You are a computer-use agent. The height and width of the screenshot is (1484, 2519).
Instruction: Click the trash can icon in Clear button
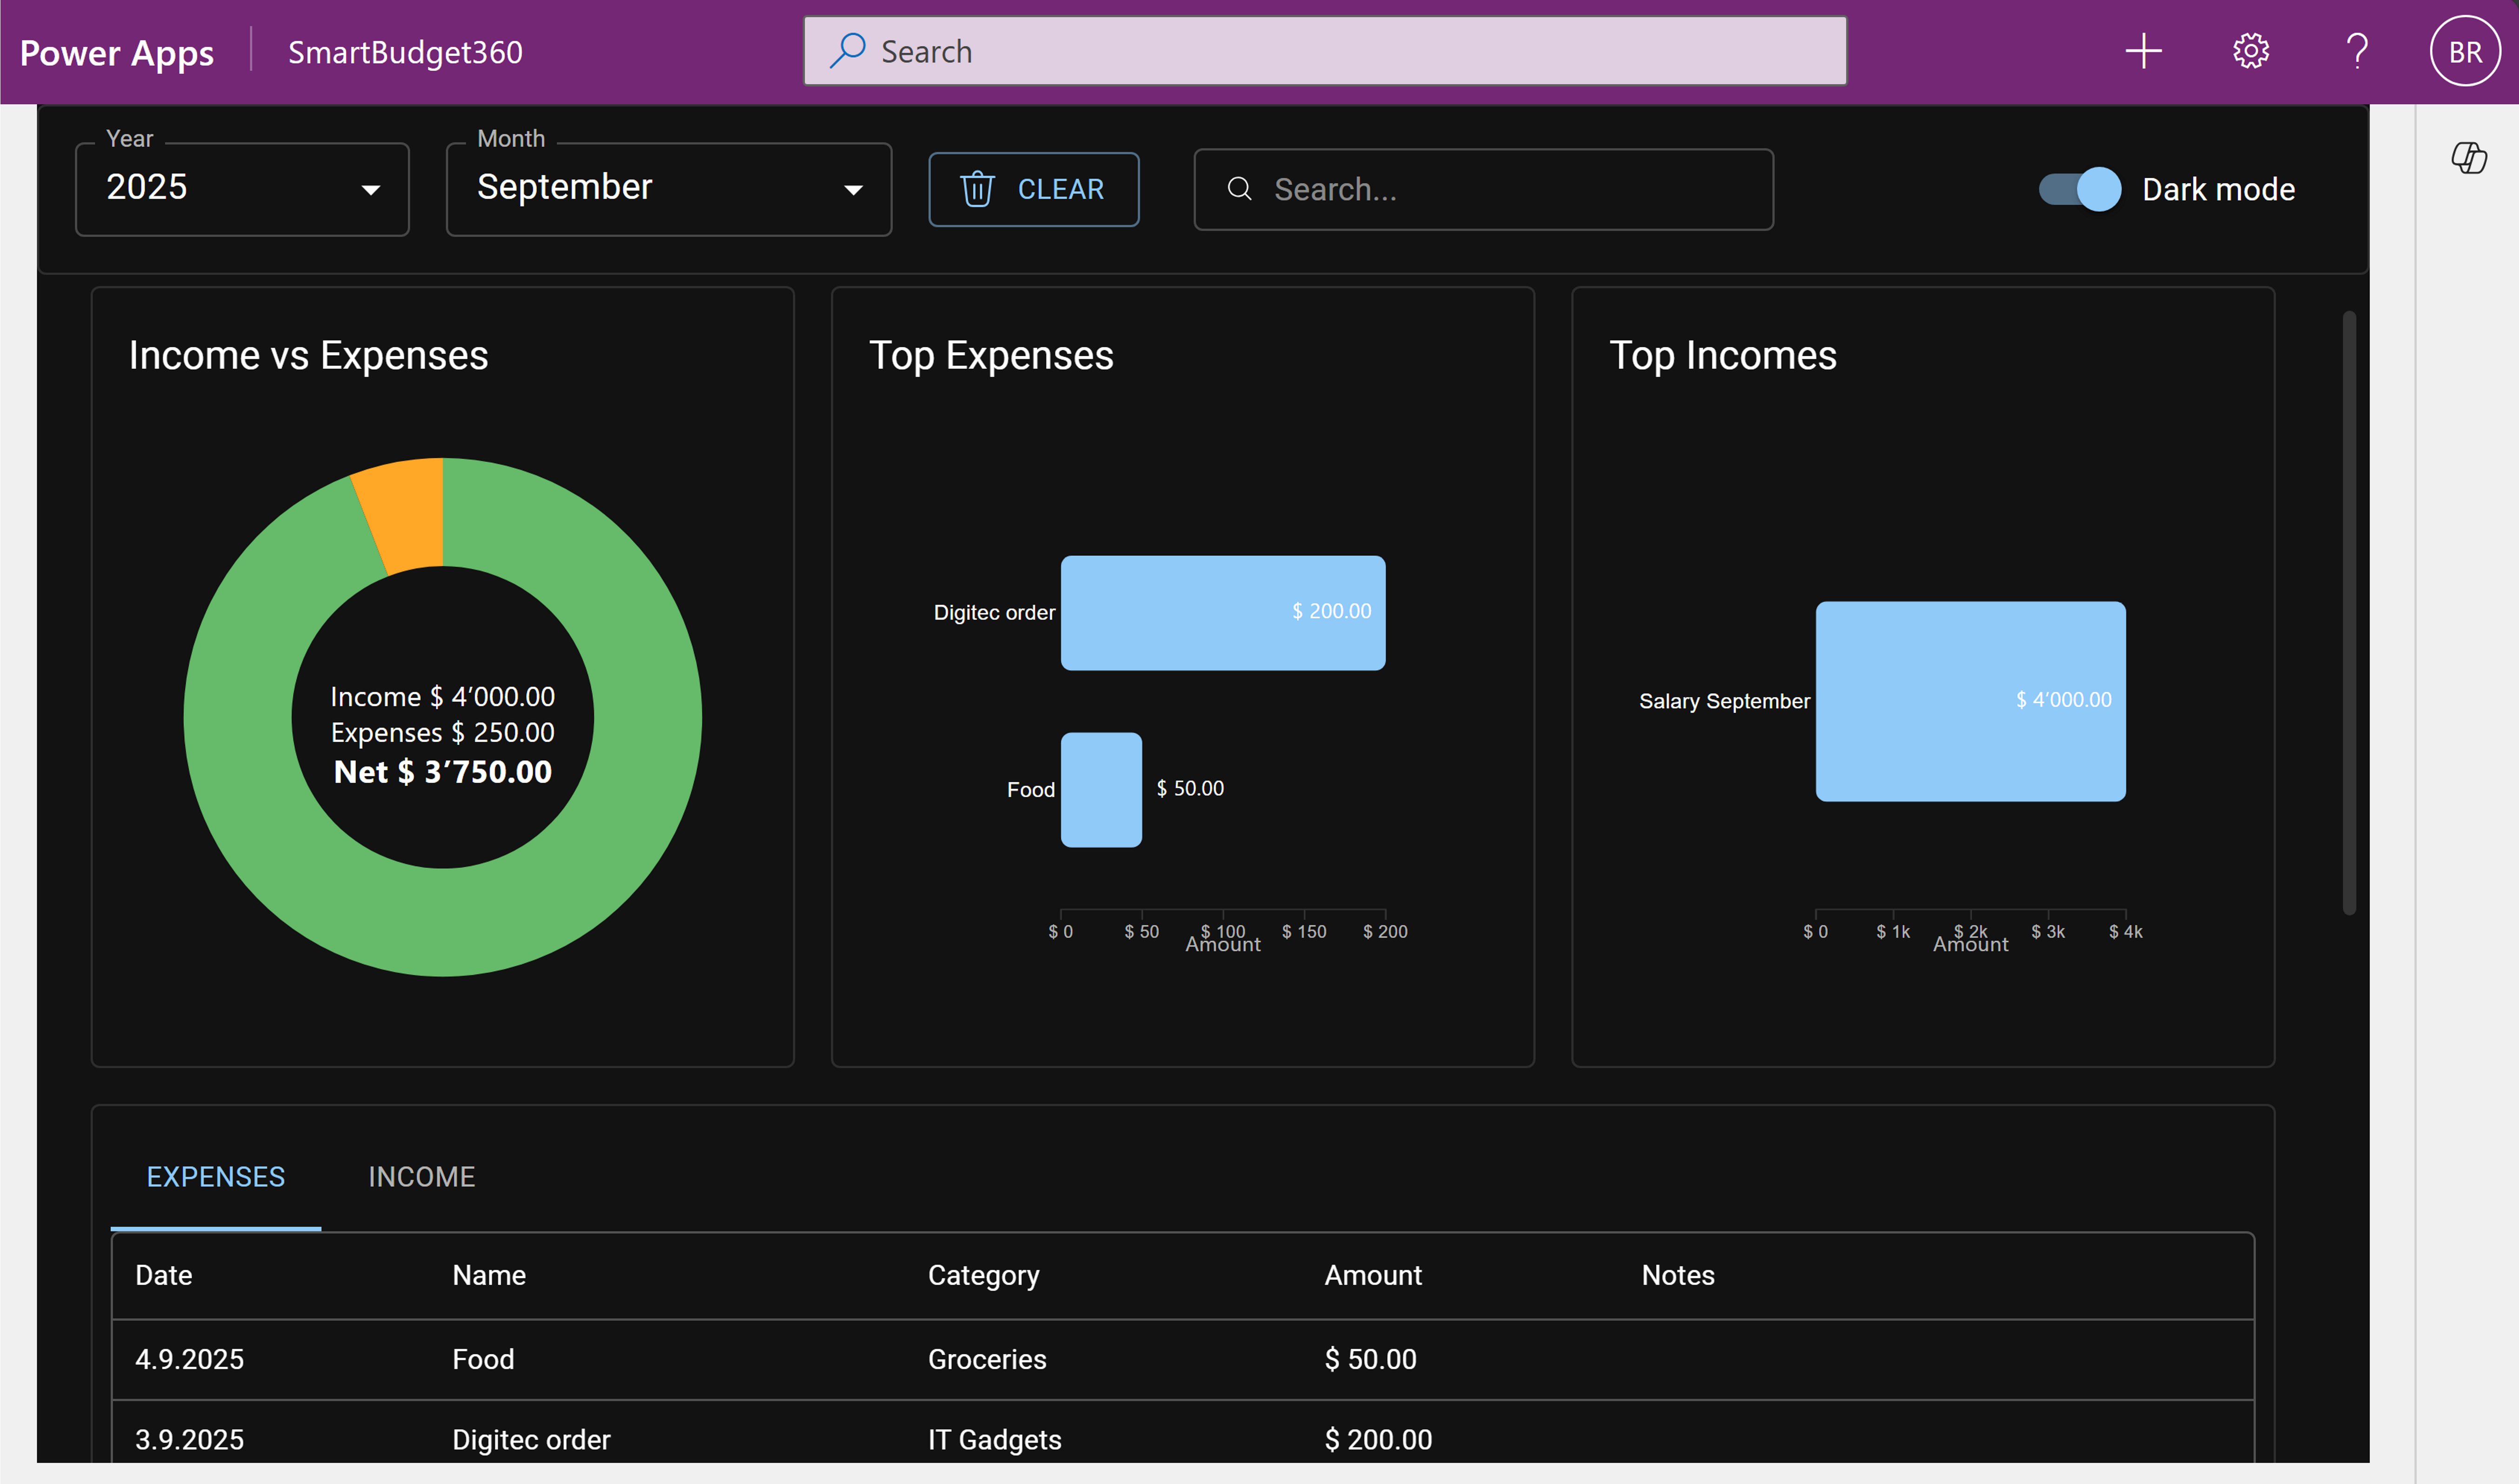(x=977, y=189)
